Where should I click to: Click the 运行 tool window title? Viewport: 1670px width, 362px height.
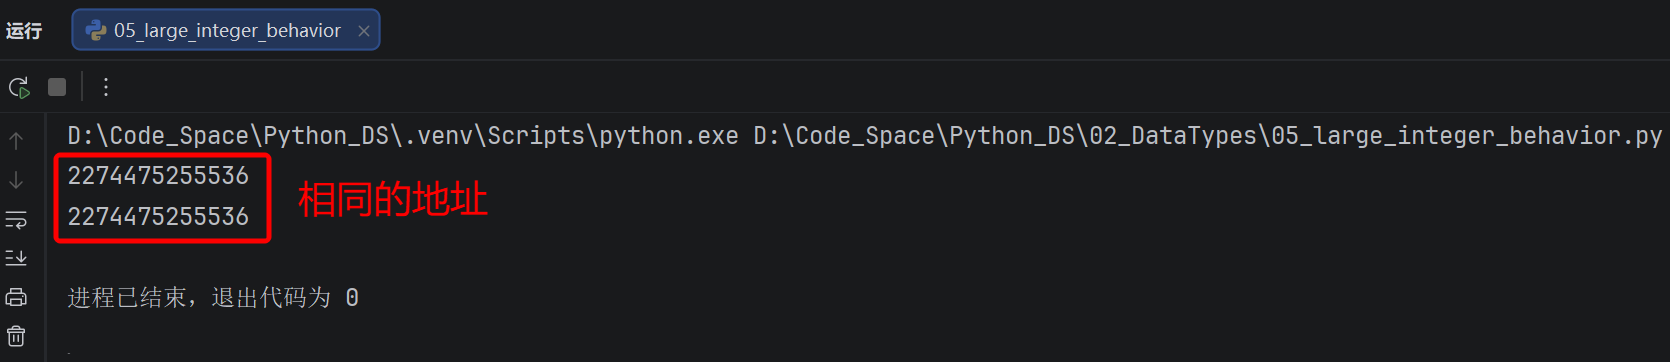(x=24, y=31)
